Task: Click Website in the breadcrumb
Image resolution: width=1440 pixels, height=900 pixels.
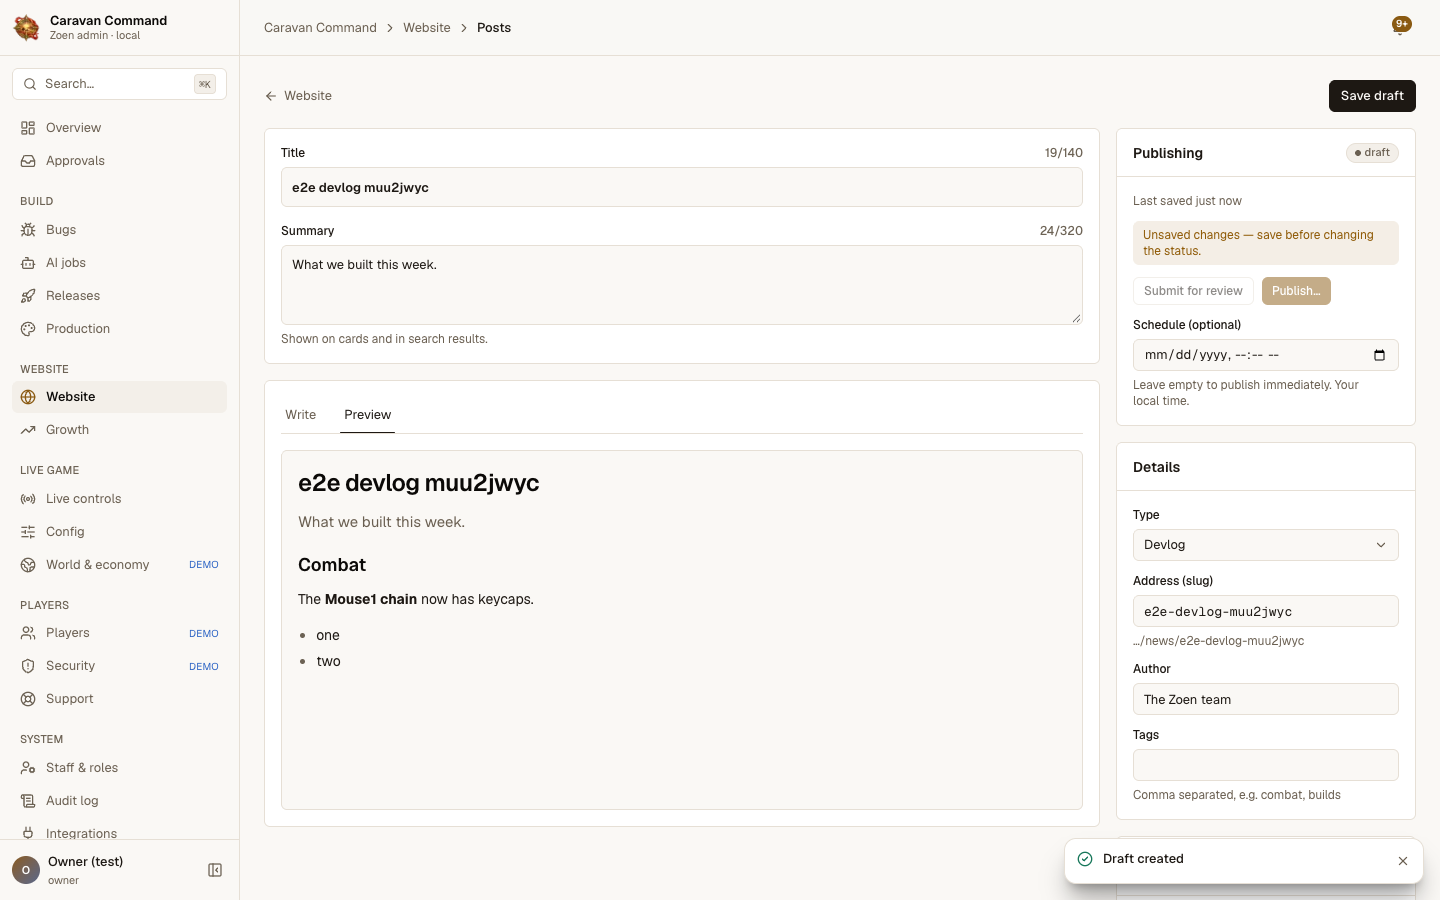Action: 427,28
